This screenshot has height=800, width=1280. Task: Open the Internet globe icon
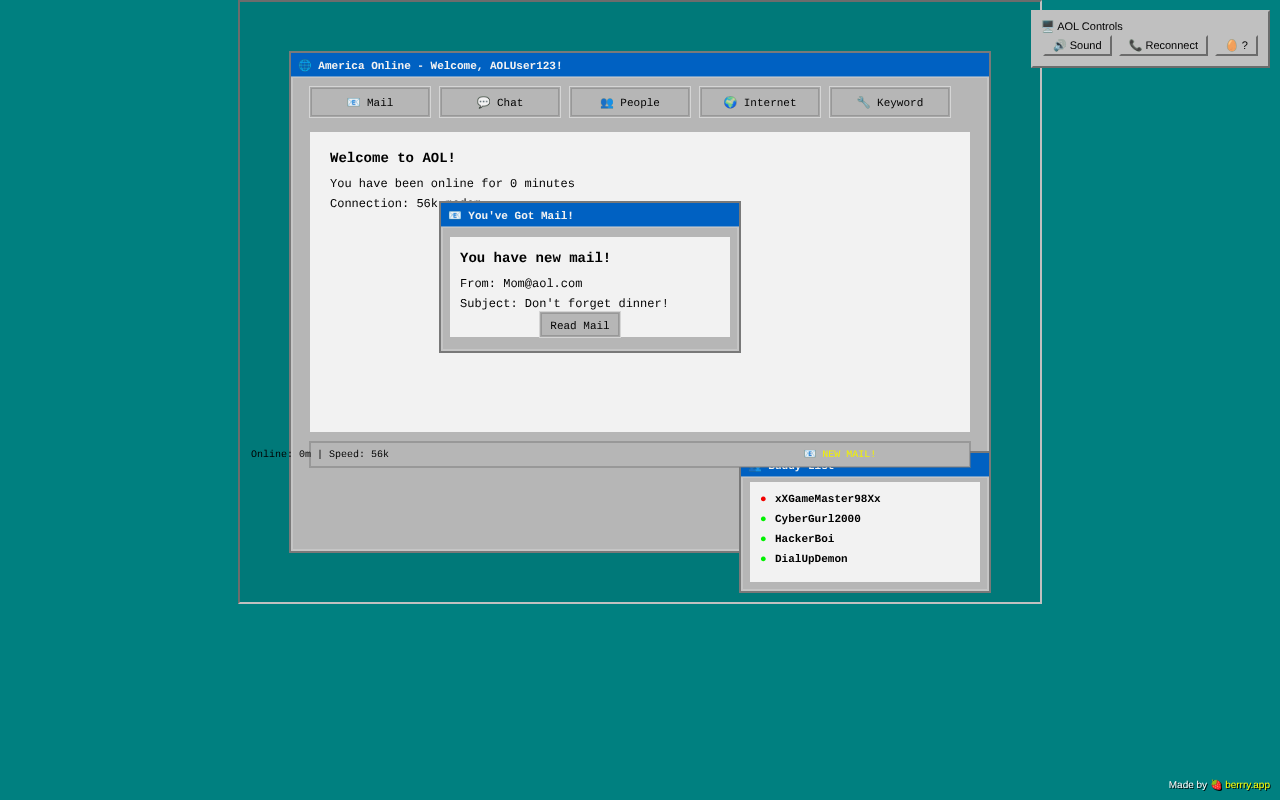coord(730,101)
